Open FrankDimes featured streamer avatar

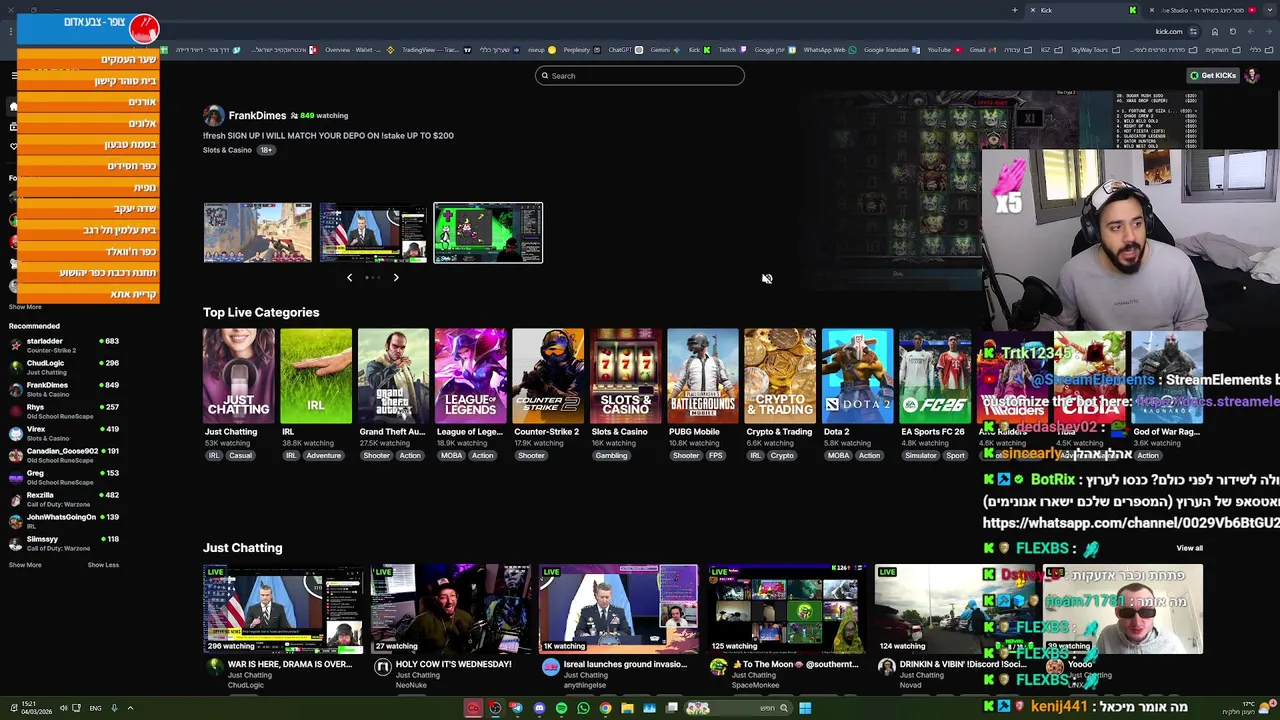[x=213, y=116]
